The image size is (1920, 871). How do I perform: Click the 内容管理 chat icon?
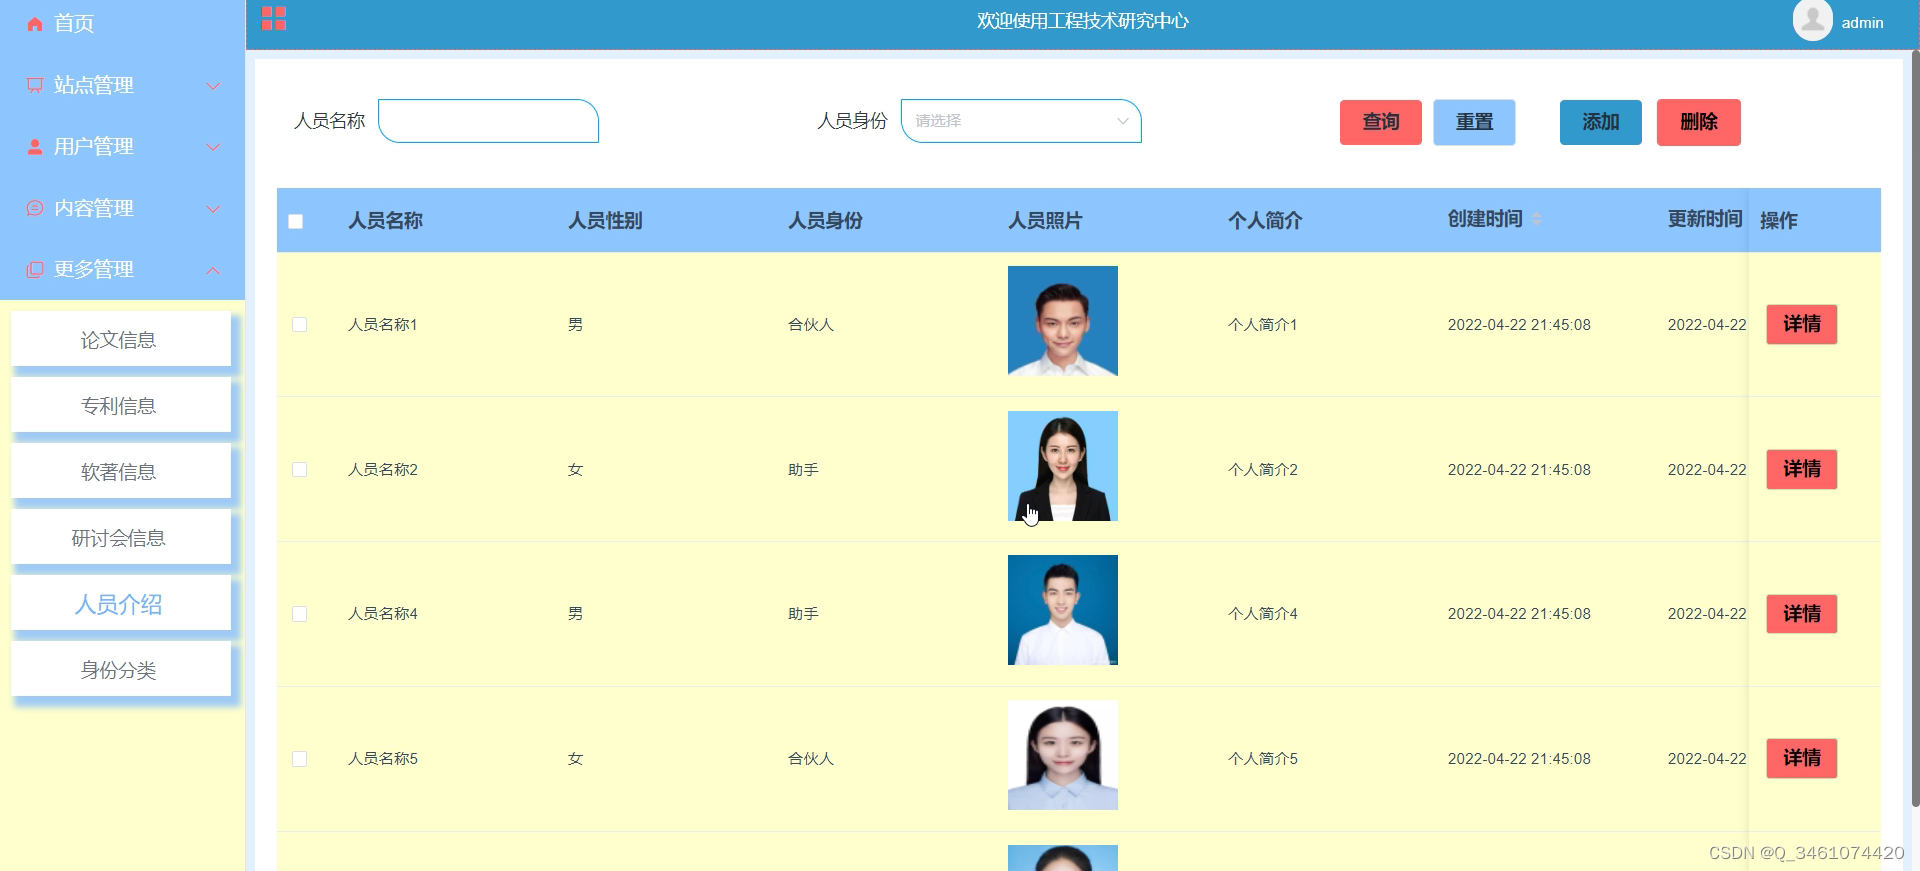pyautogui.click(x=35, y=208)
